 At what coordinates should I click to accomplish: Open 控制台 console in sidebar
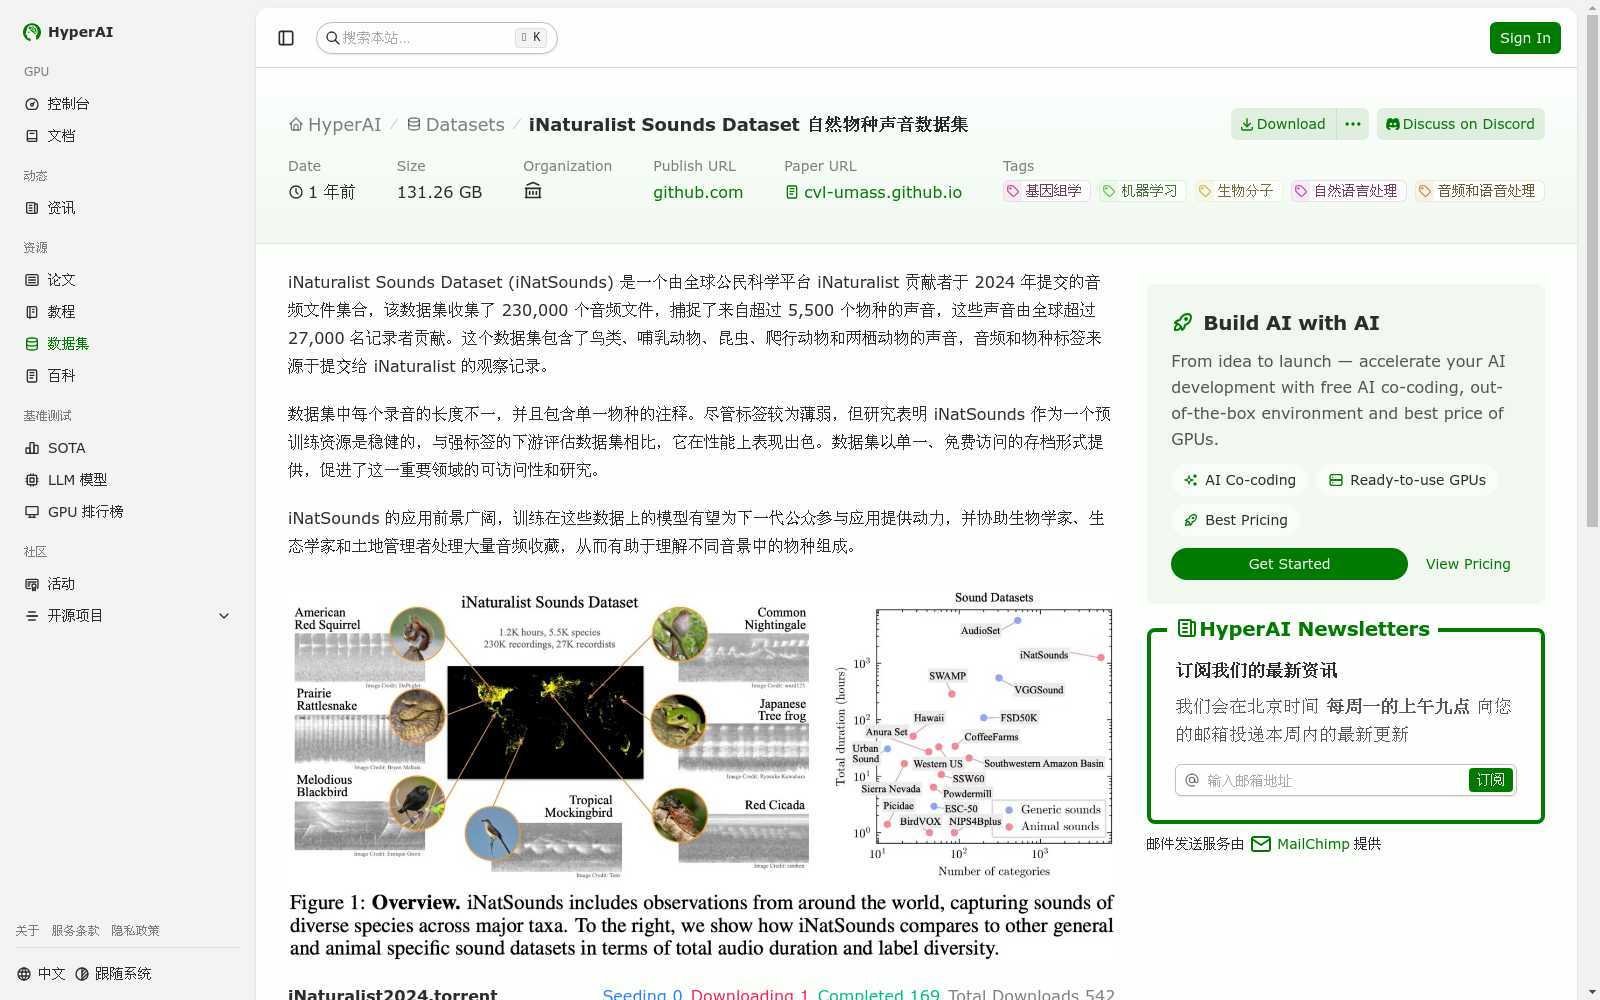[128, 104]
